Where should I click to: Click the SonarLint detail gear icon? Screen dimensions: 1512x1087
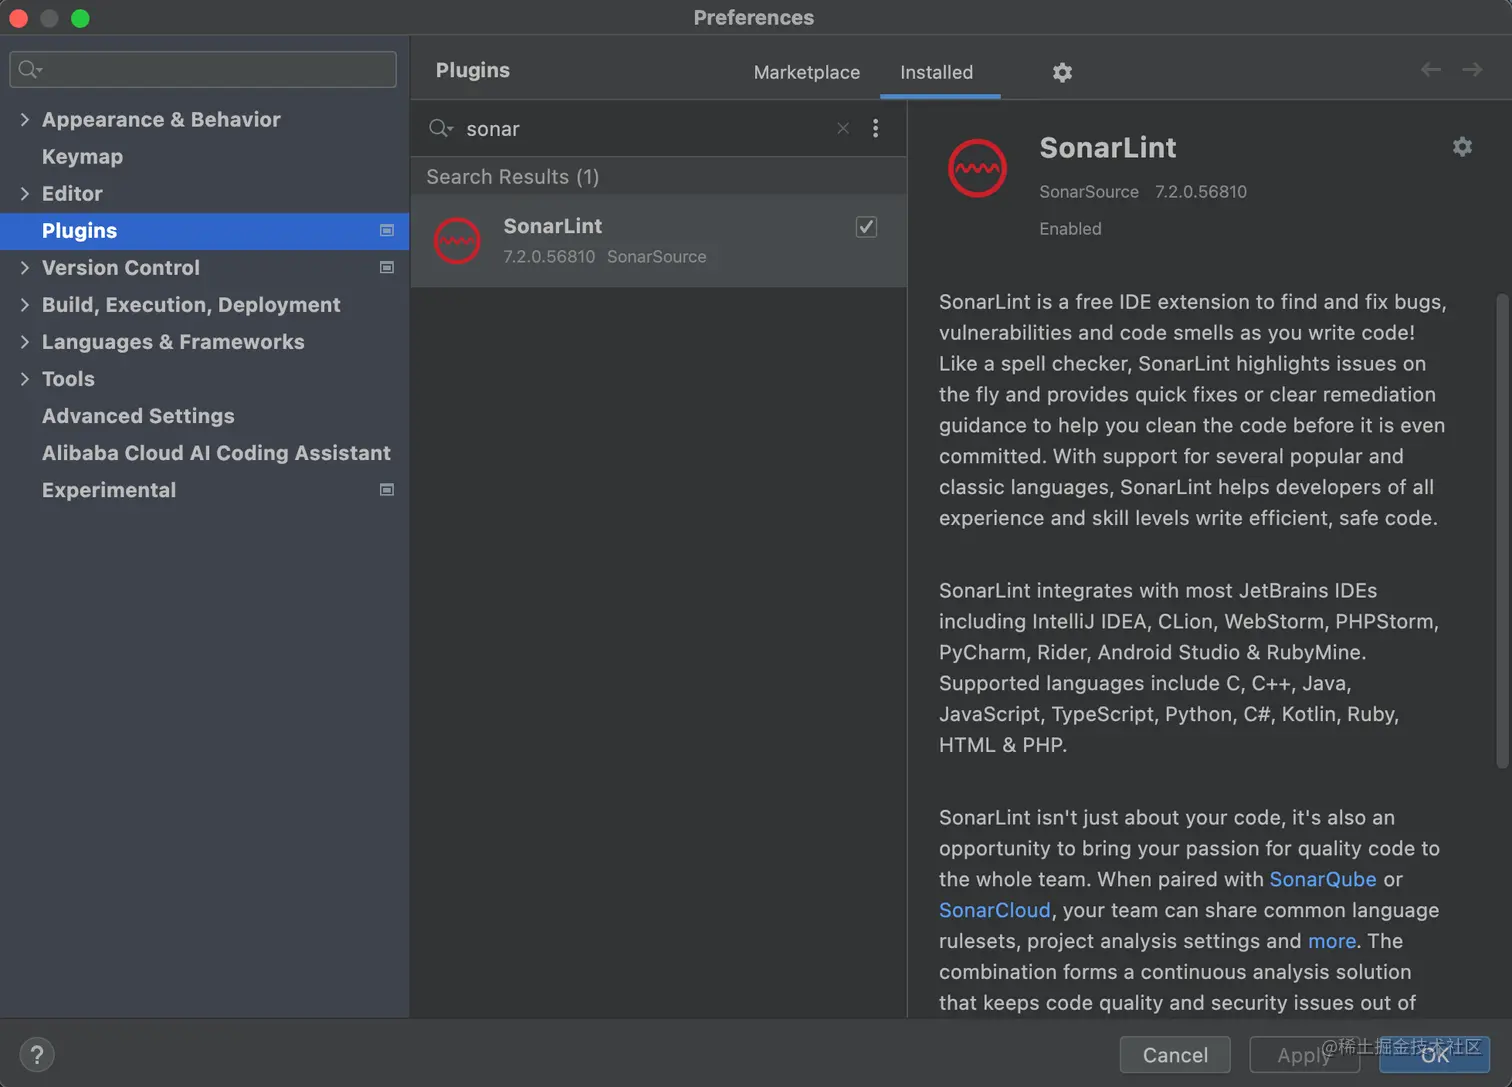click(1462, 147)
